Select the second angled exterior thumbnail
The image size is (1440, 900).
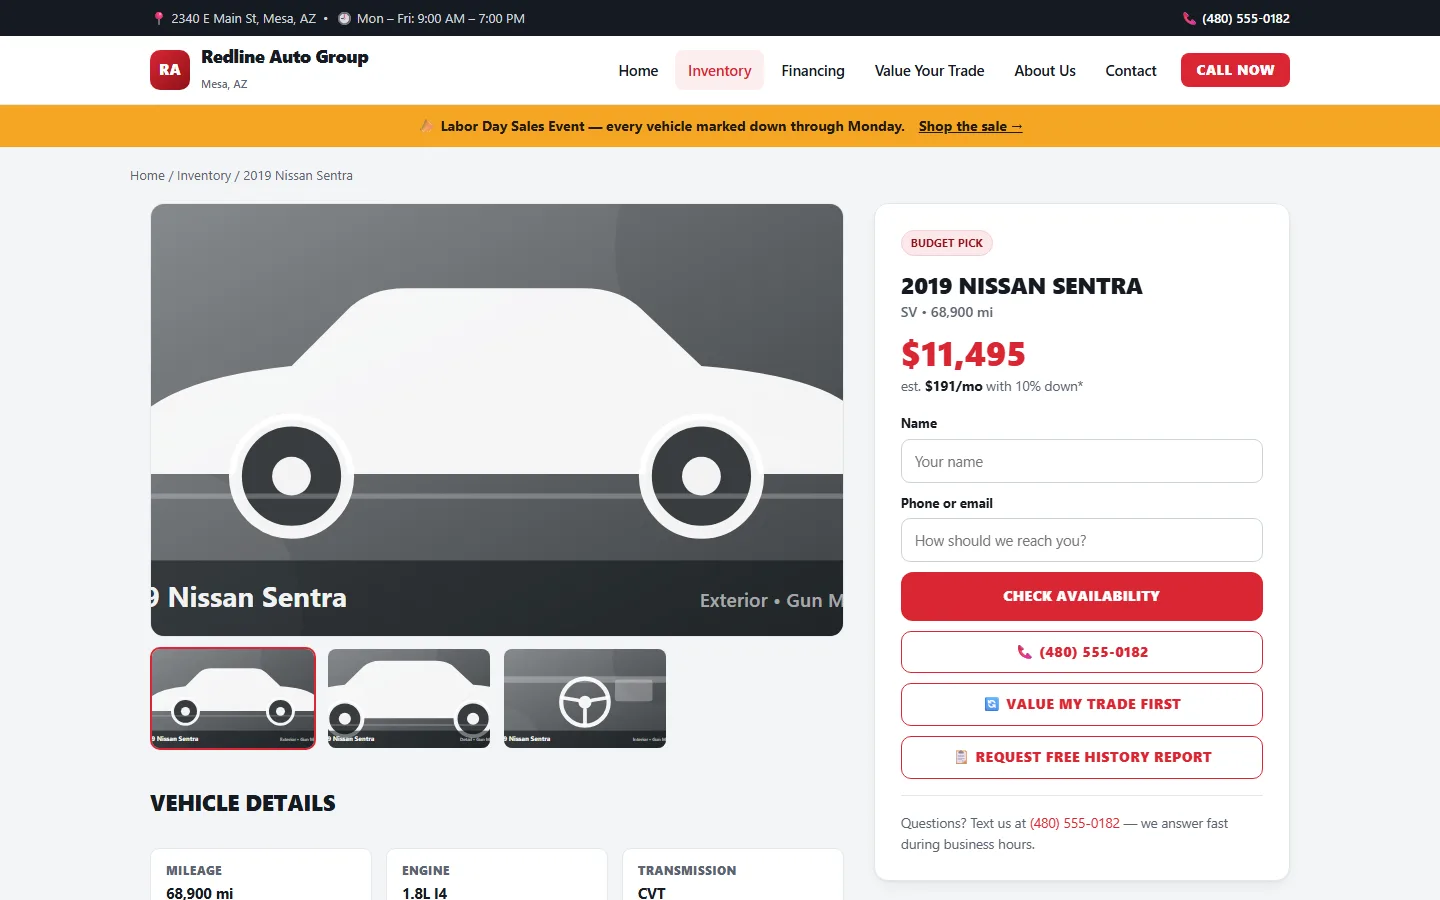(409, 698)
